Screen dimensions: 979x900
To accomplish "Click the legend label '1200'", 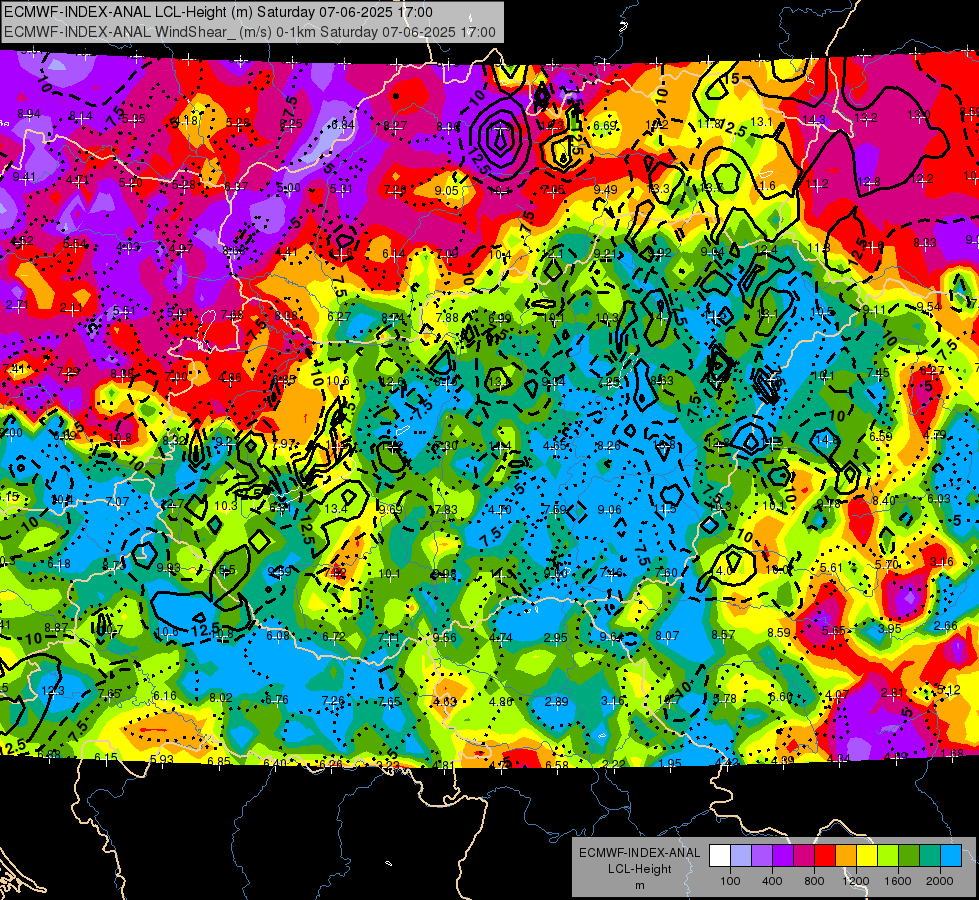I will [x=856, y=881].
